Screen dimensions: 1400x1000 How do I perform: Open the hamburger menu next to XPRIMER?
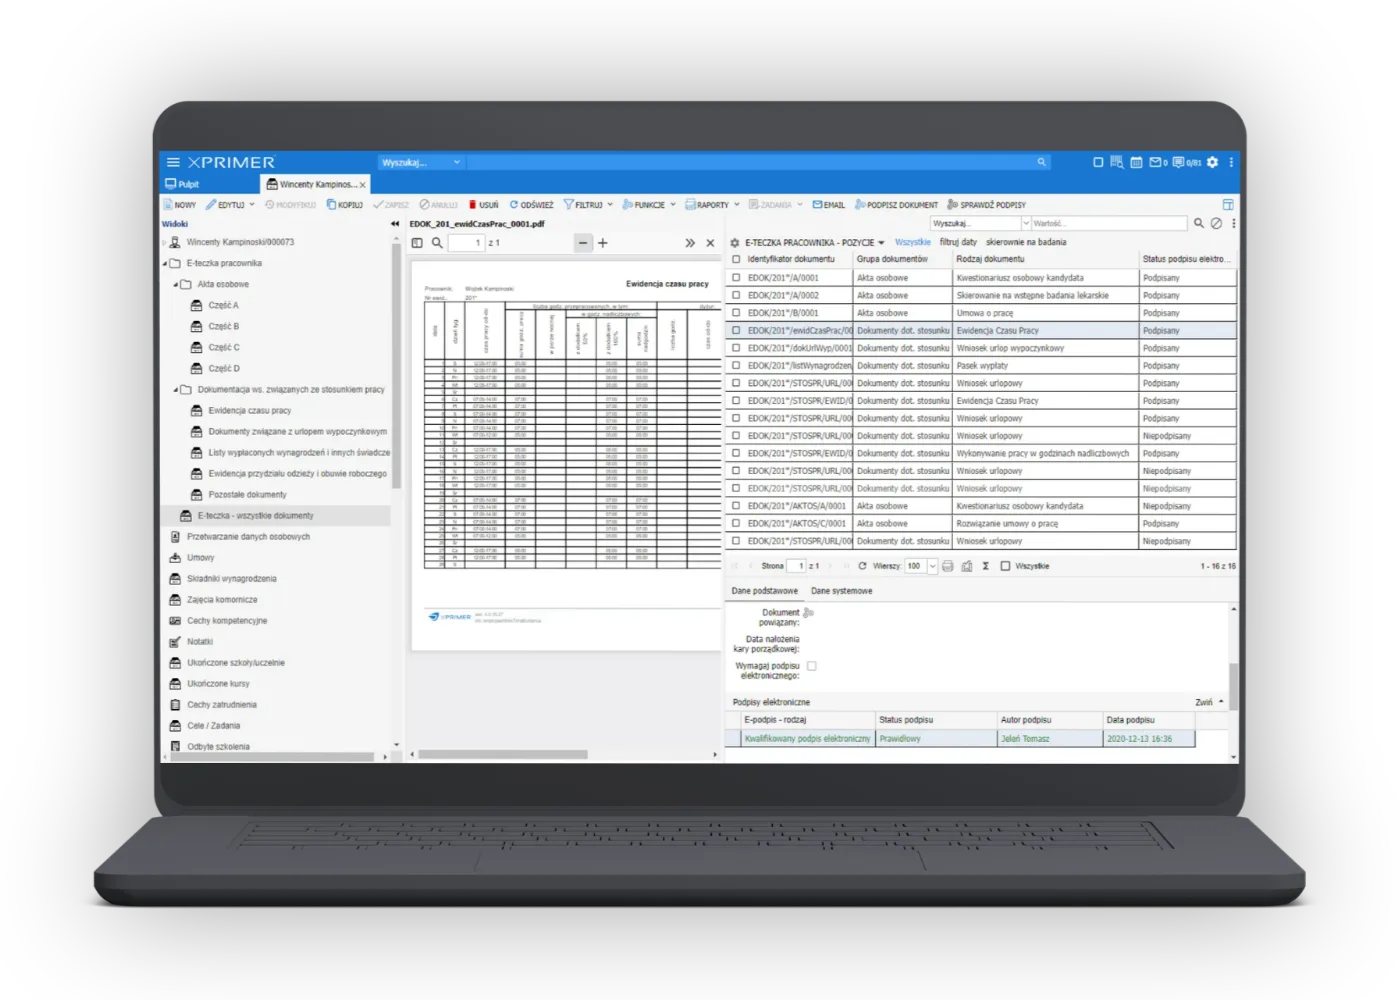[173, 162]
